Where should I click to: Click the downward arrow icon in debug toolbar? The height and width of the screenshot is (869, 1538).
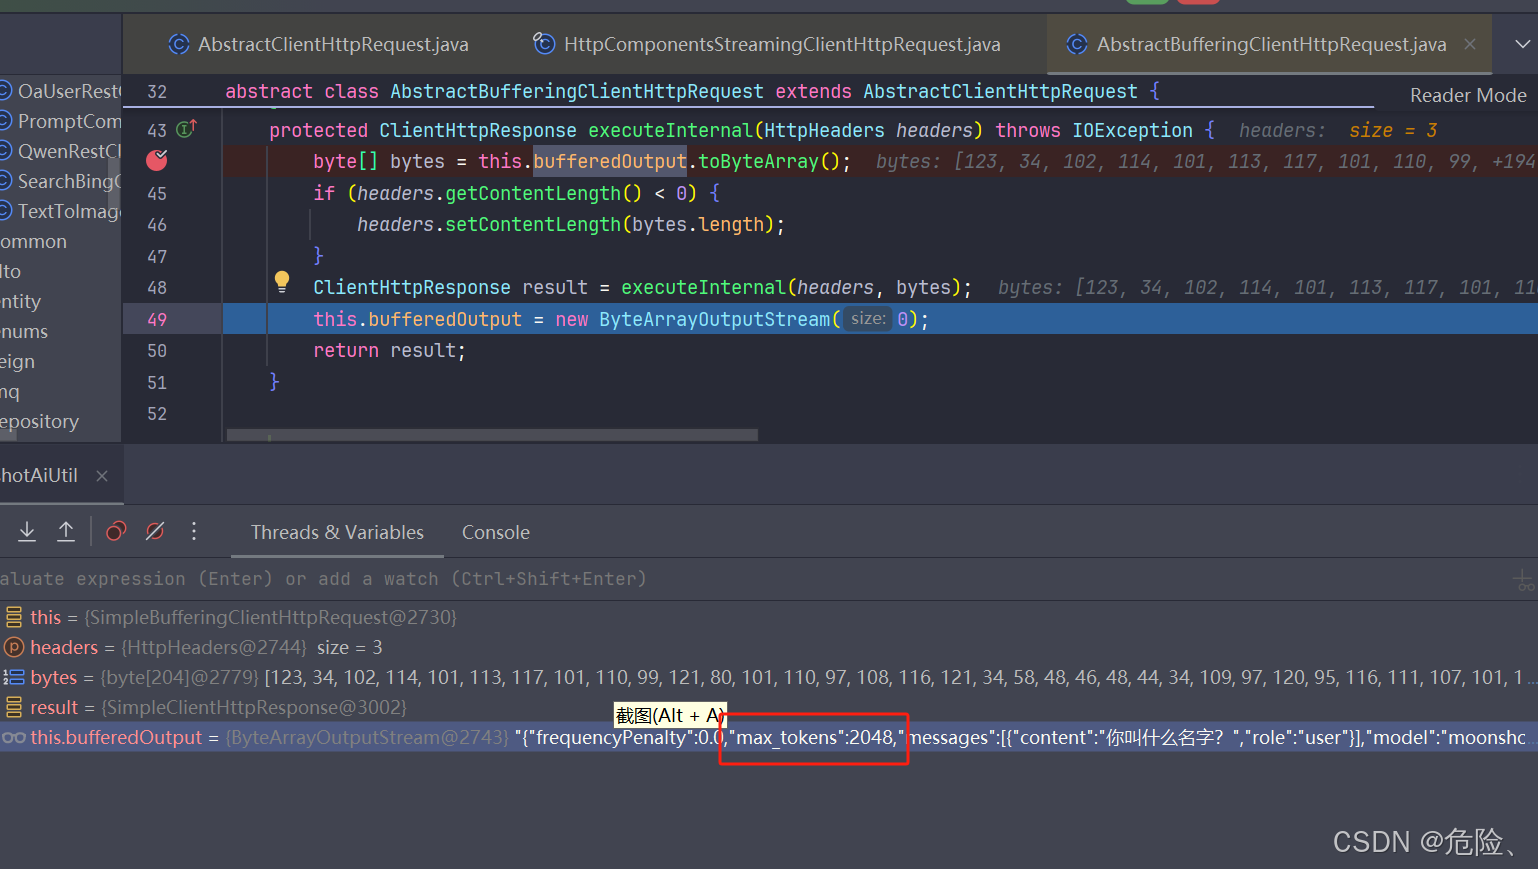[27, 531]
